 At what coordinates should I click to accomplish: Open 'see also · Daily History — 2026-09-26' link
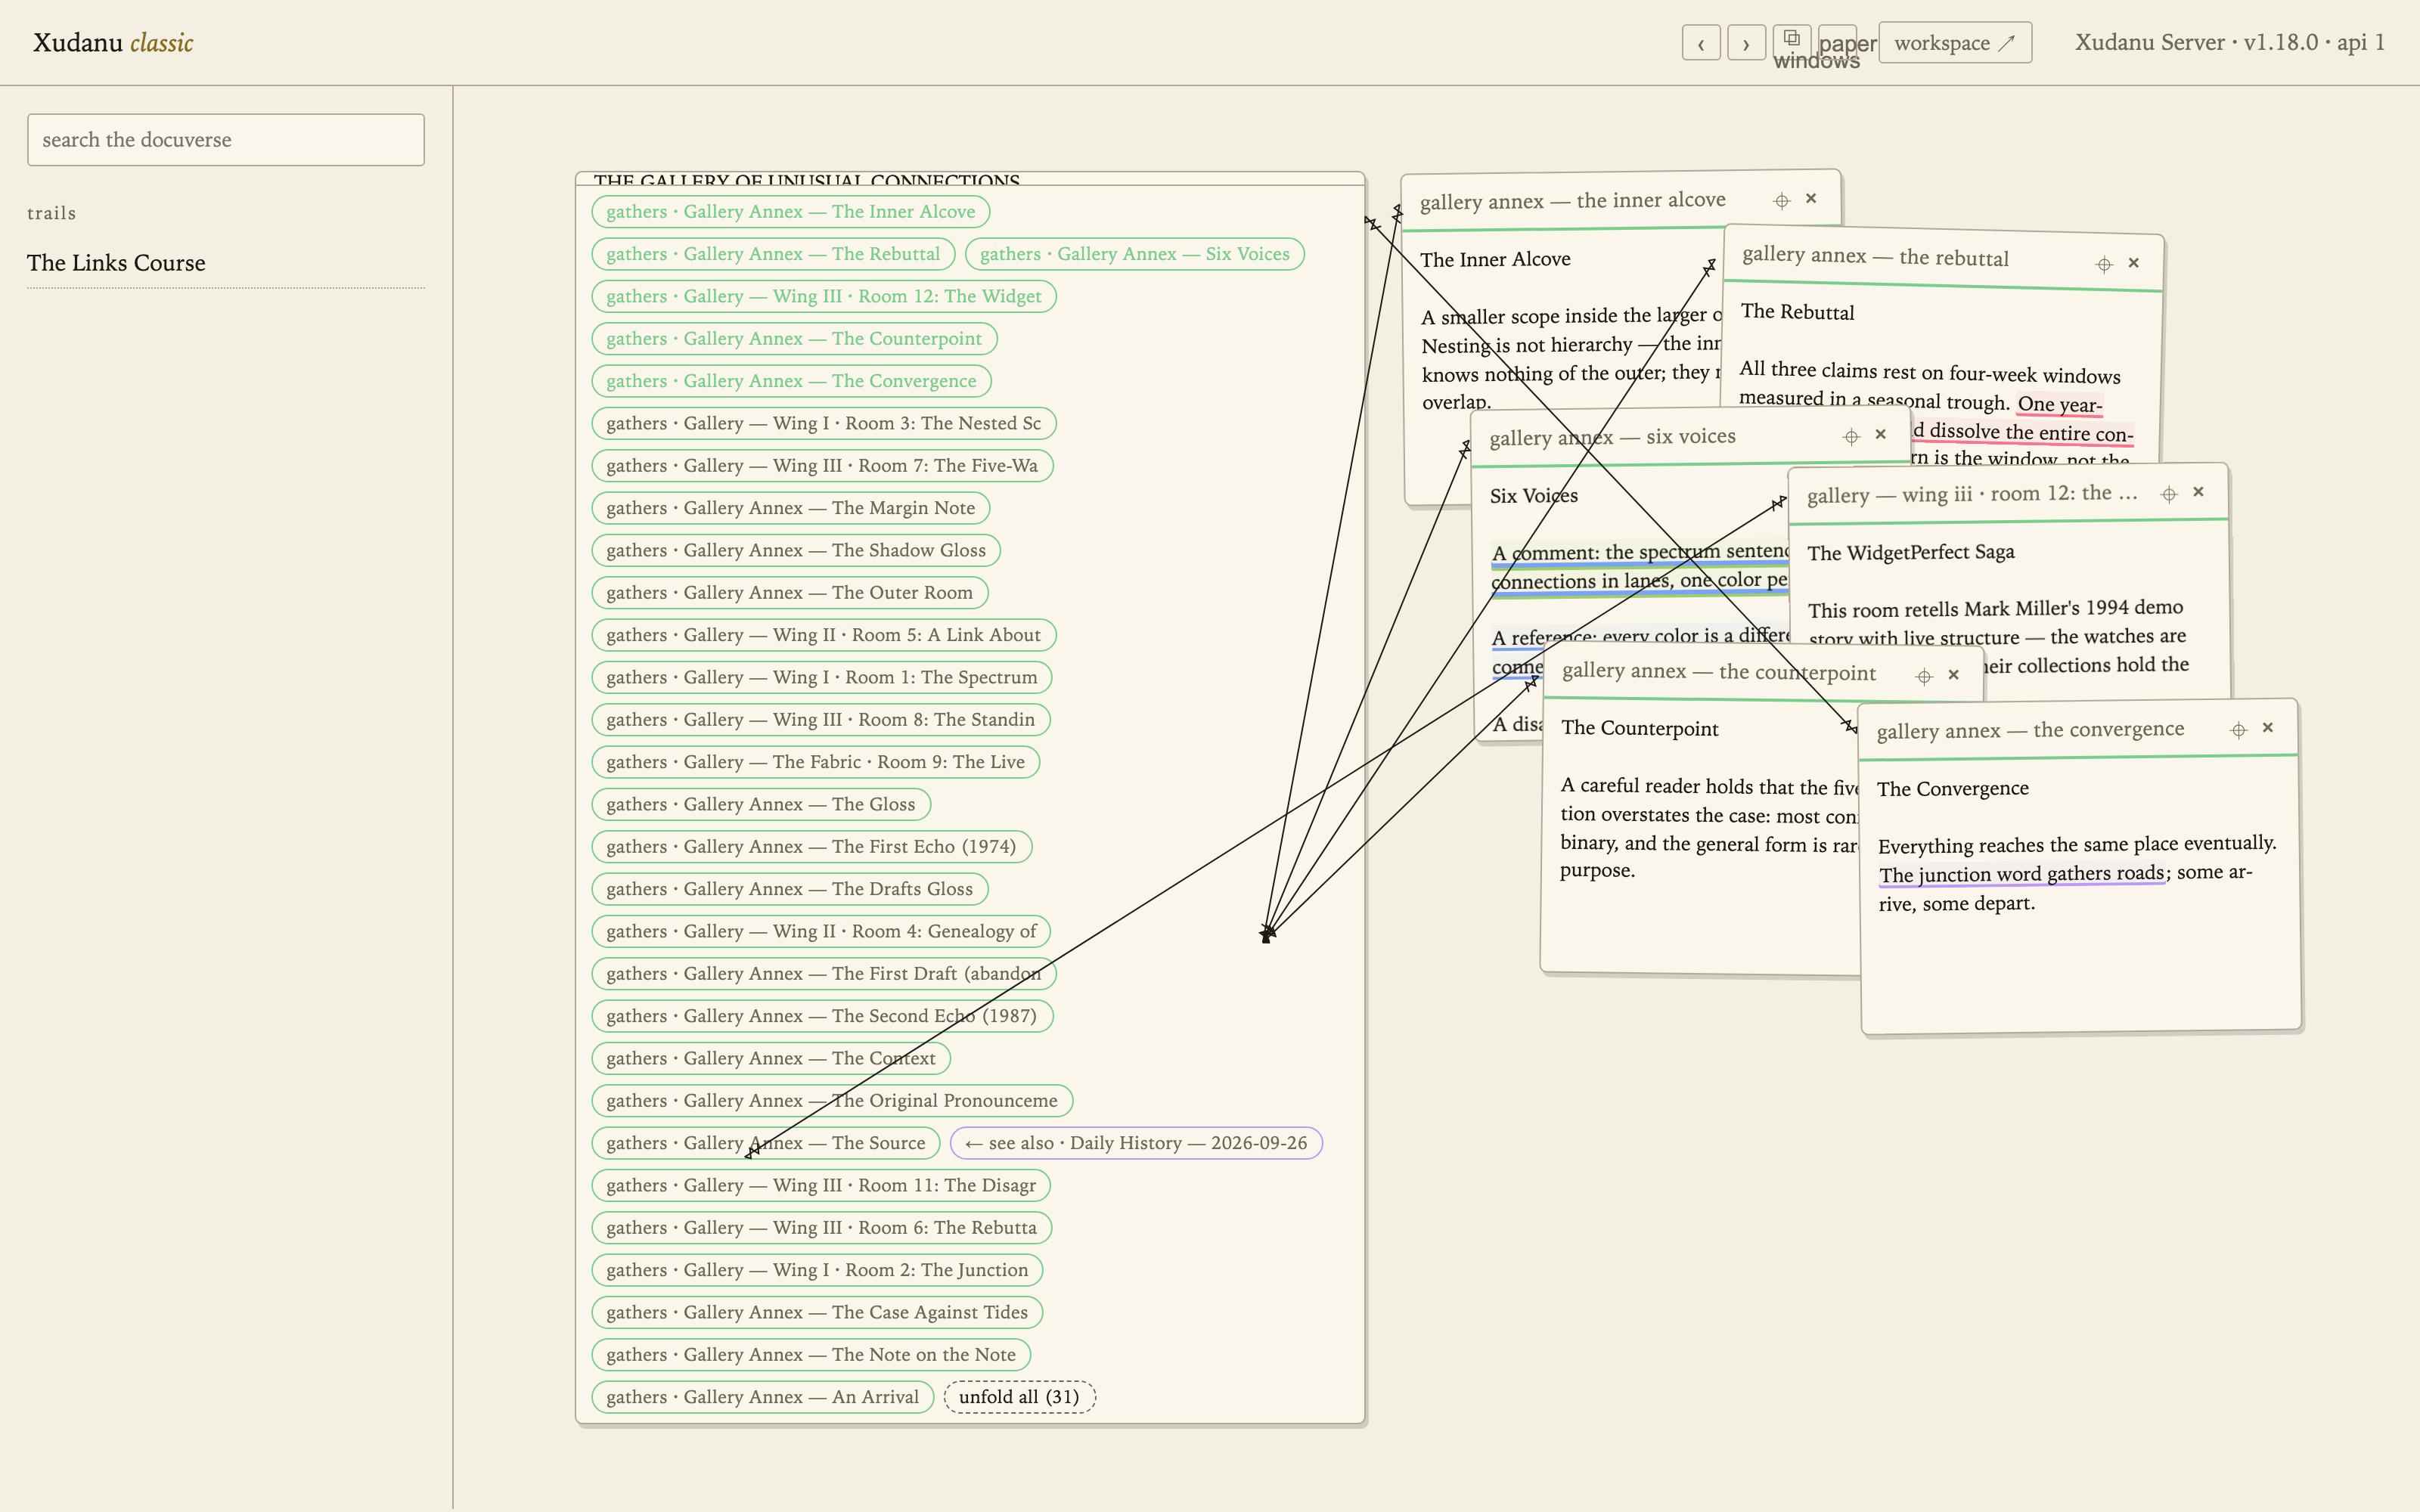[1136, 1143]
